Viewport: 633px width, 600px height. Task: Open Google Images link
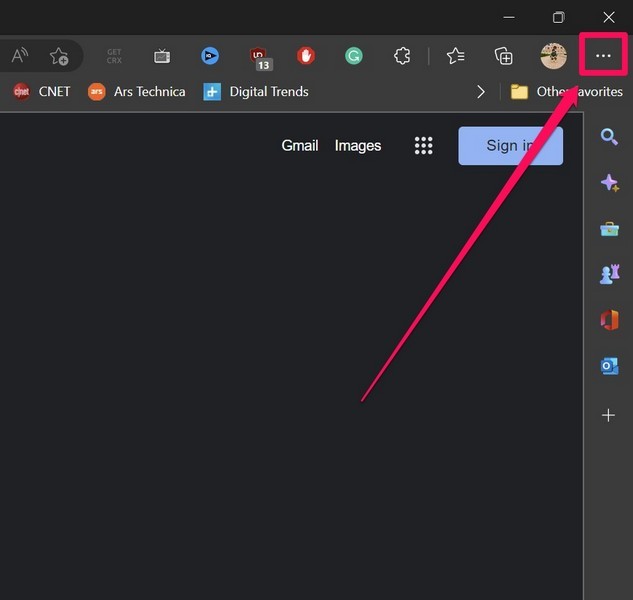[x=358, y=145]
